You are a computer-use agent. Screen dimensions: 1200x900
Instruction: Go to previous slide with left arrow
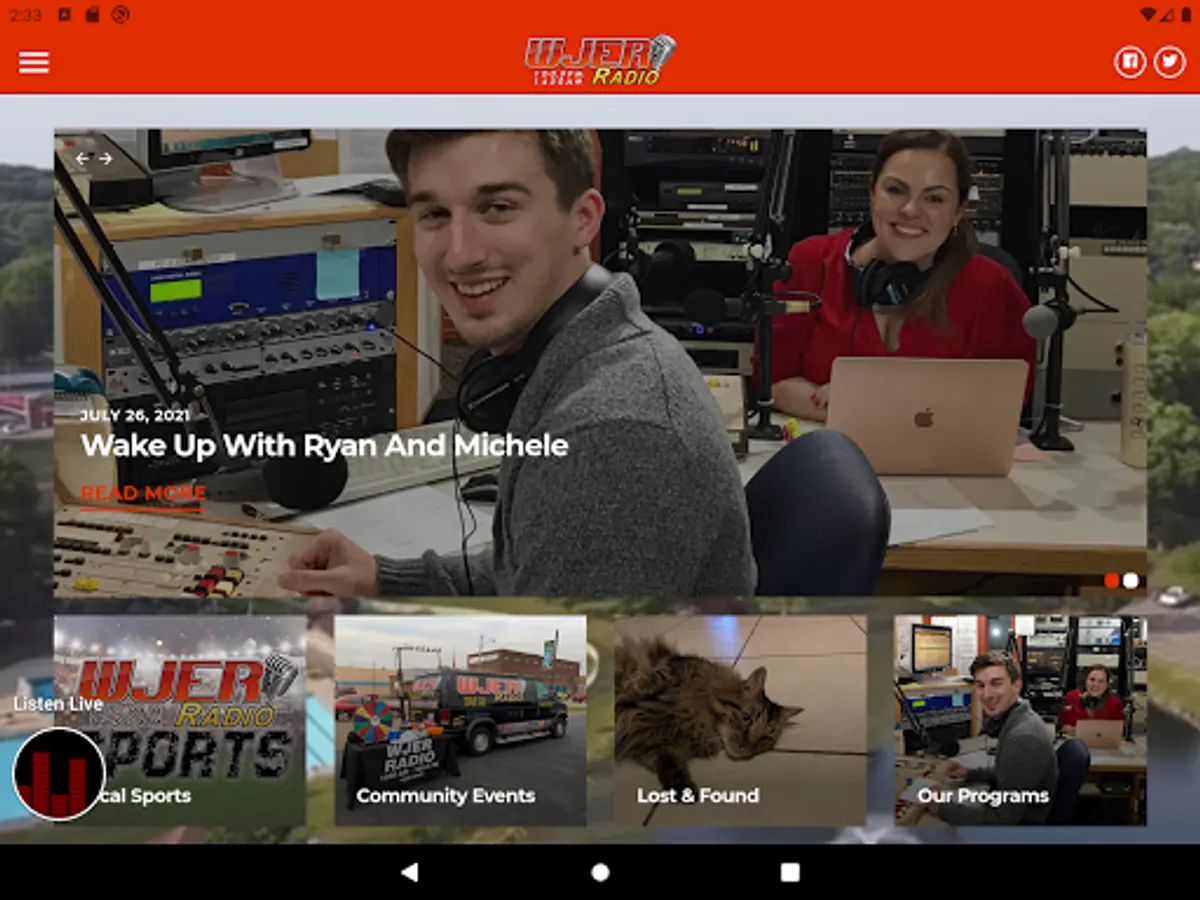[x=82, y=158]
